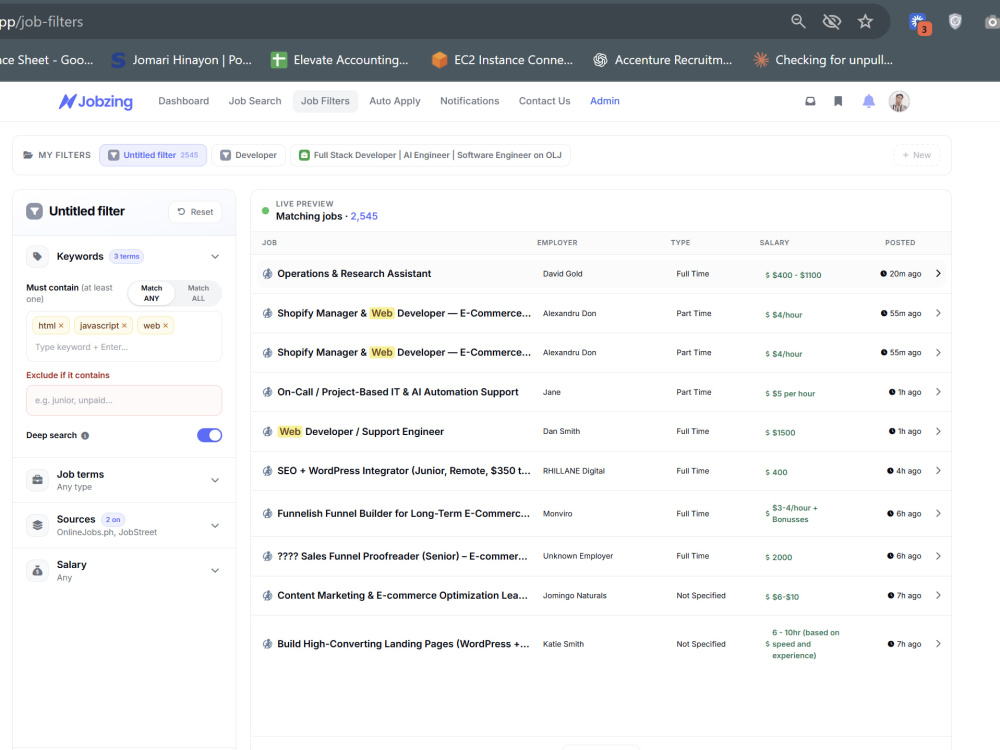This screenshot has height=750, width=1000.
Task: Click the Sources layers icon
Action: pos(38,525)
